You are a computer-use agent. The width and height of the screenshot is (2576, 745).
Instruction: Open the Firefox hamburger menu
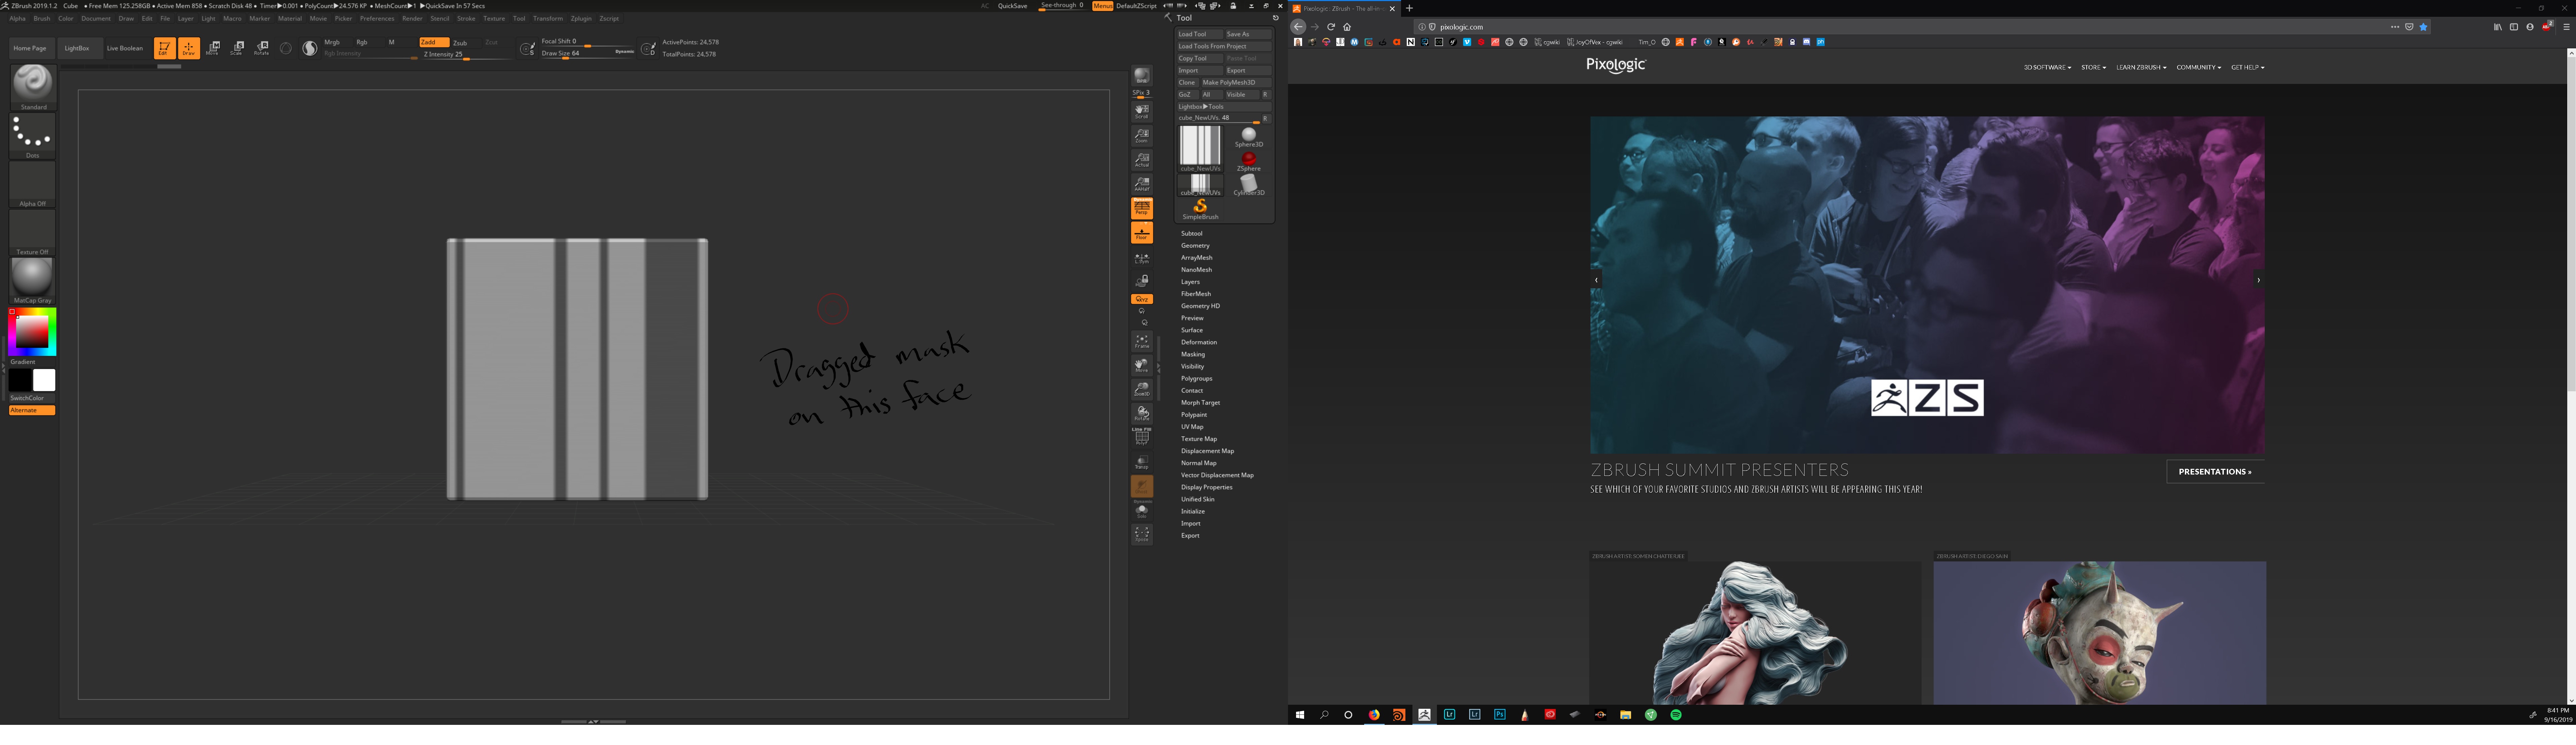coord(2566,27)
